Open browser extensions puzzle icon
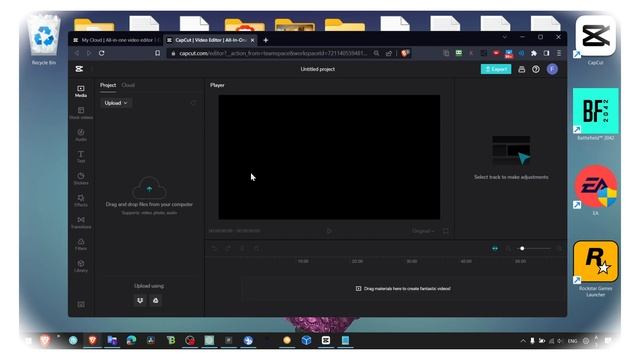 533,53
